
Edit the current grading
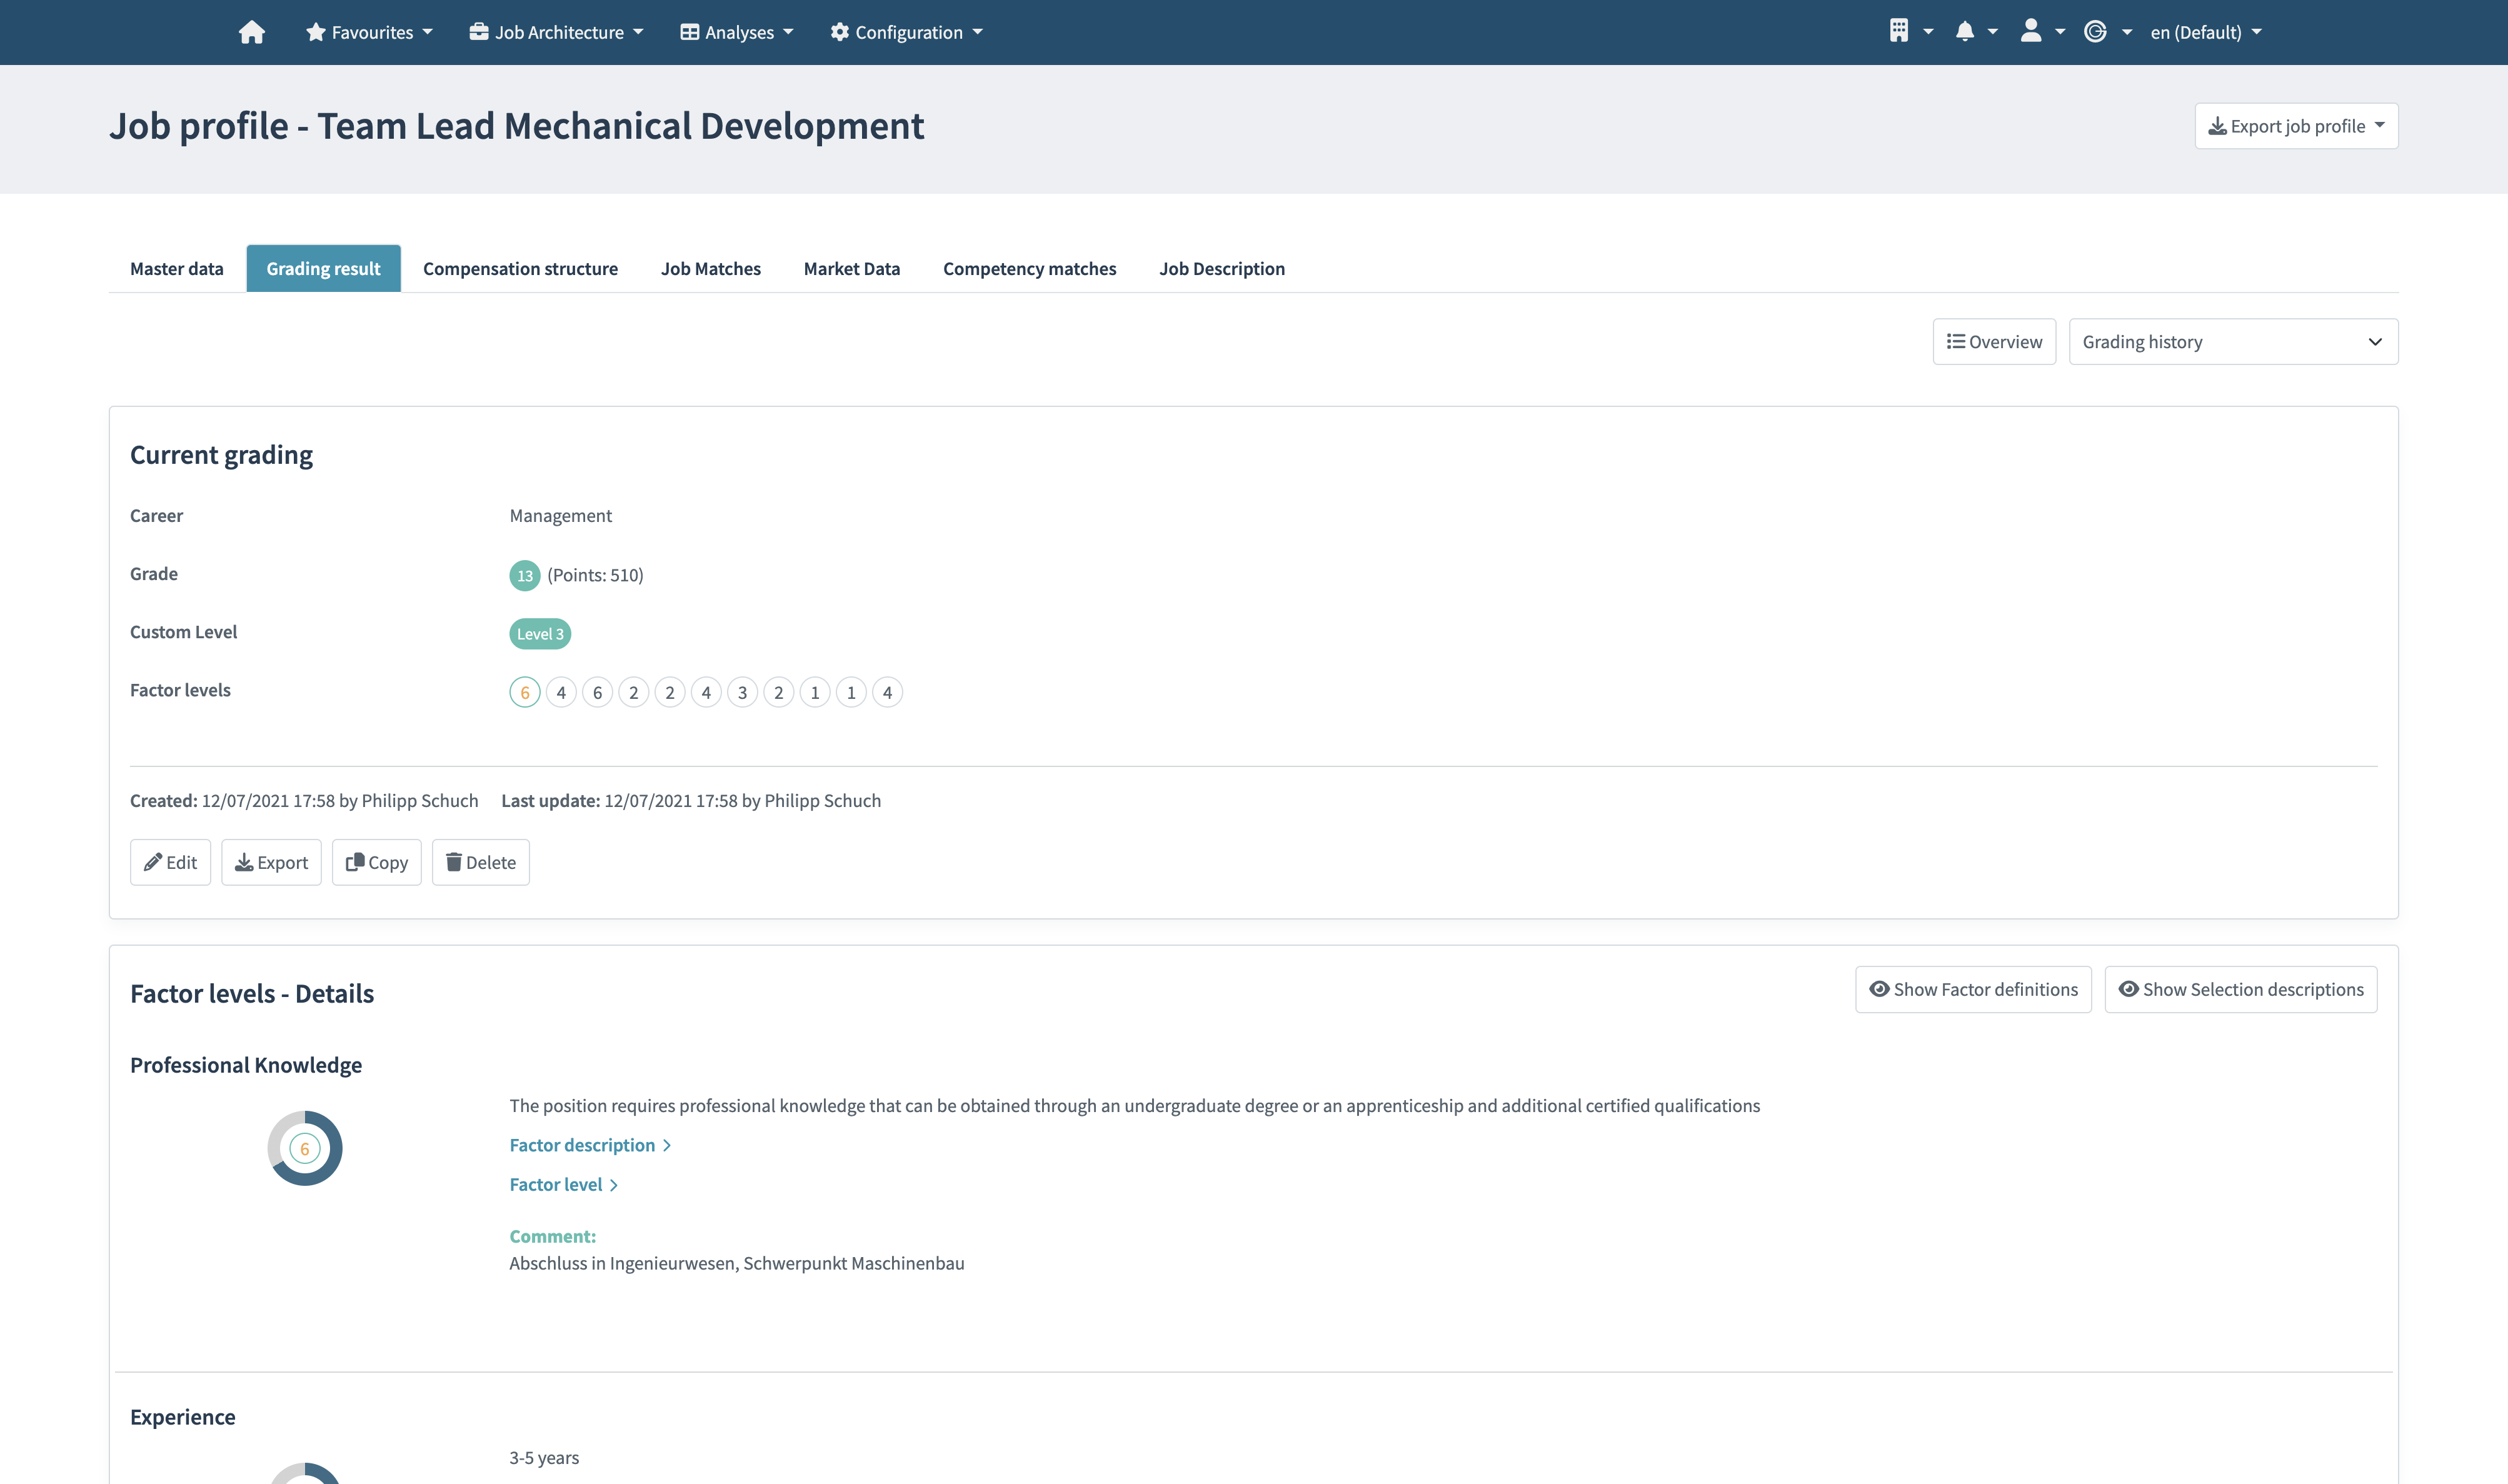coord(170,862)
